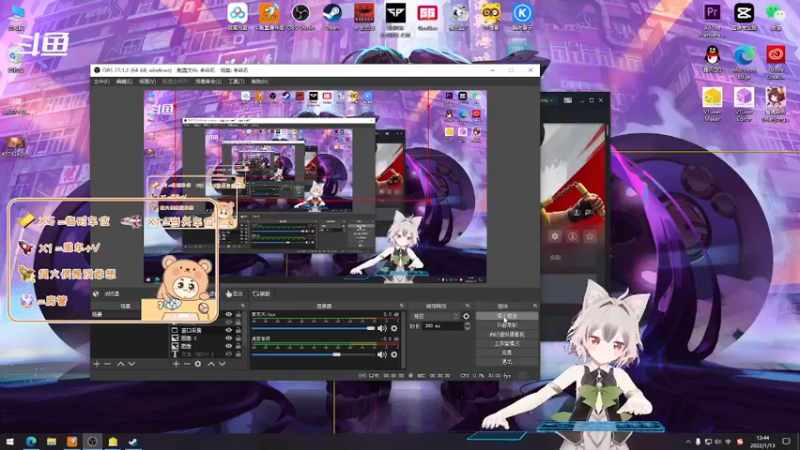Open the scene transition type dropdown

[435, 316]
